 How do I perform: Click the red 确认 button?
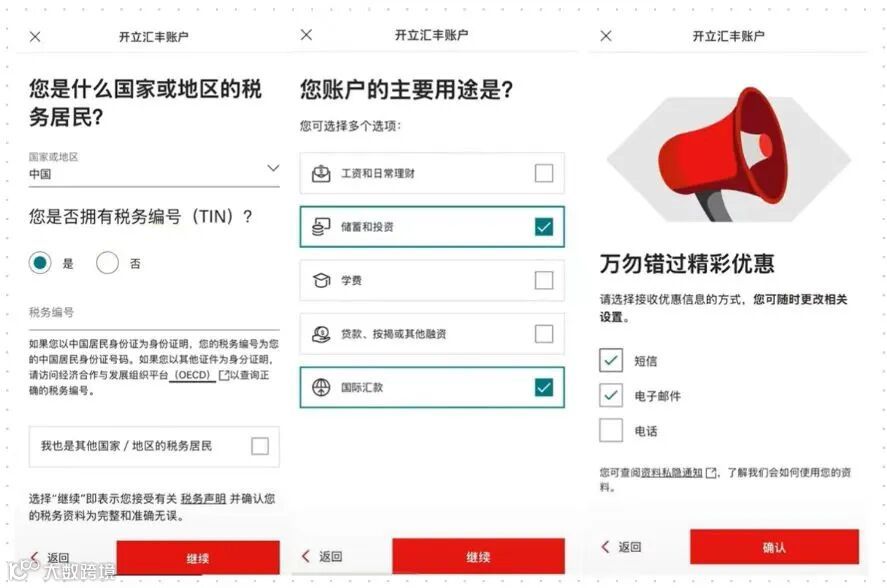(x=774, y=547)
